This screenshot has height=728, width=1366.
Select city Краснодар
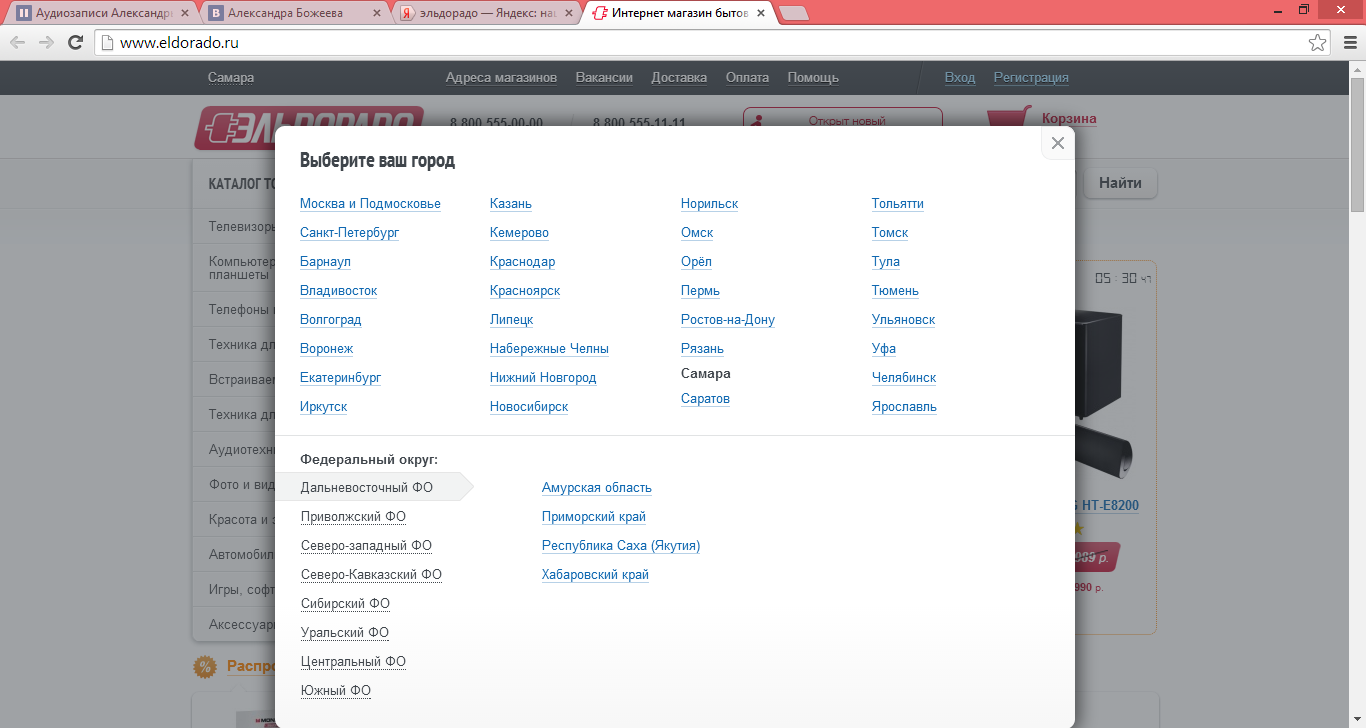[x=522, y=262]
